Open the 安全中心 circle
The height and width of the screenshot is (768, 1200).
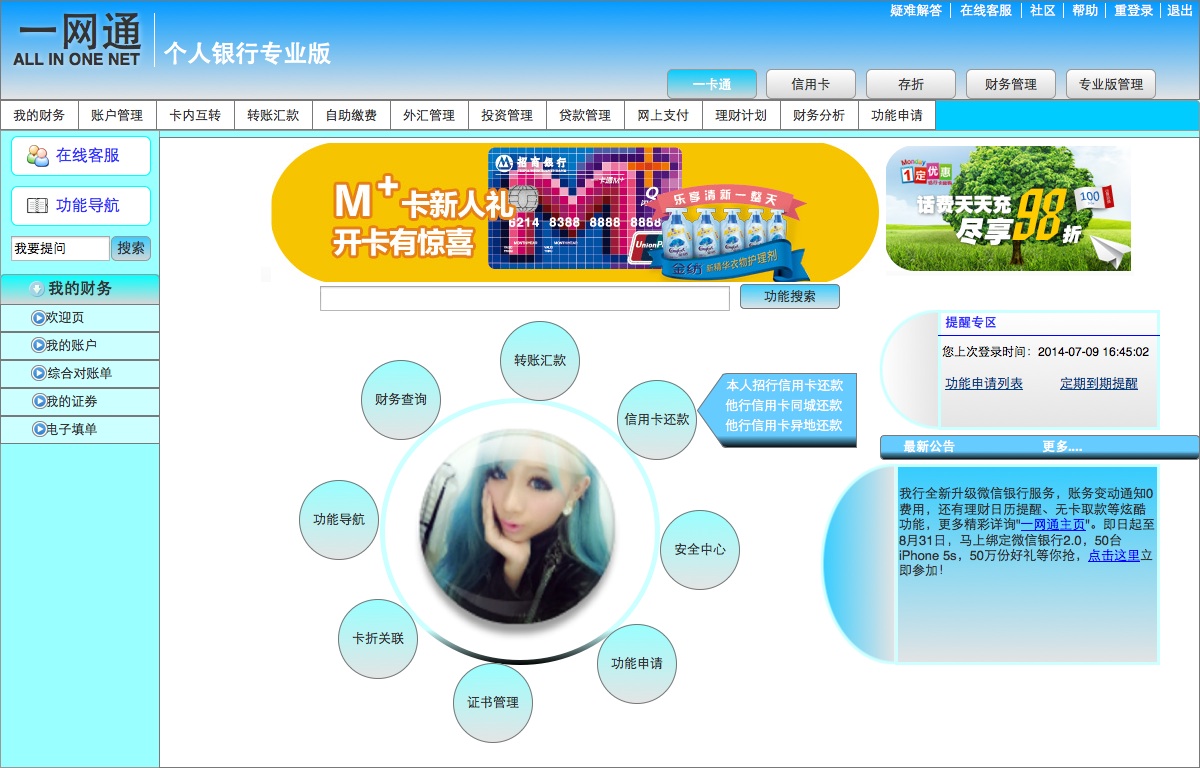(x=700, y=550)
